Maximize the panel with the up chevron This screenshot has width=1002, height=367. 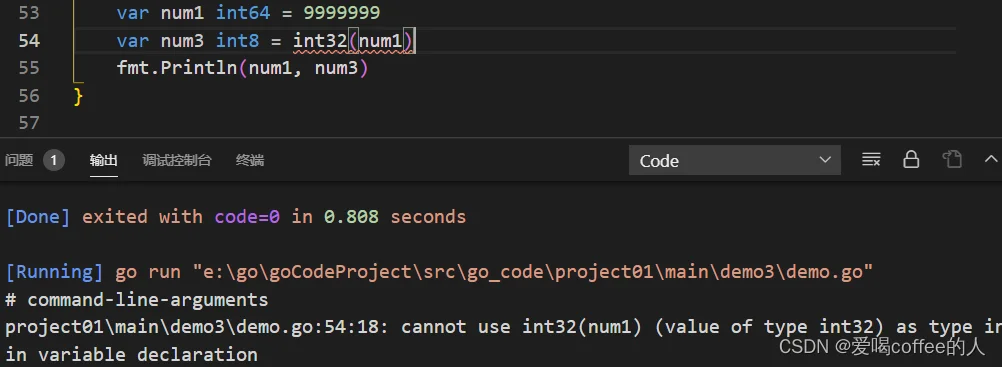[x=991, y=159]
